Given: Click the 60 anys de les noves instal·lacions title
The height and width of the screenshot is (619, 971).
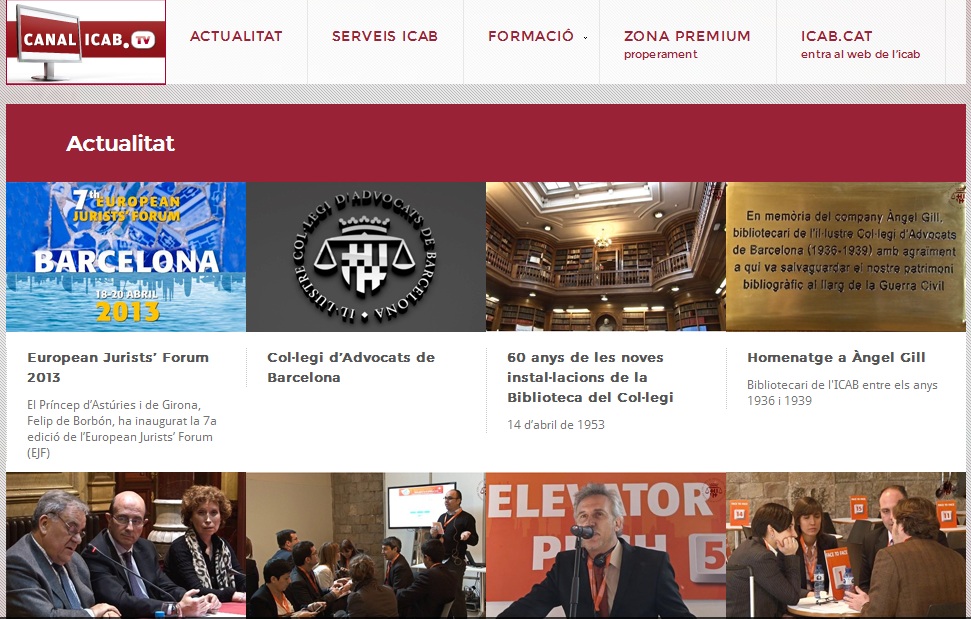Looking at the screenshot, I should (590, 377).
